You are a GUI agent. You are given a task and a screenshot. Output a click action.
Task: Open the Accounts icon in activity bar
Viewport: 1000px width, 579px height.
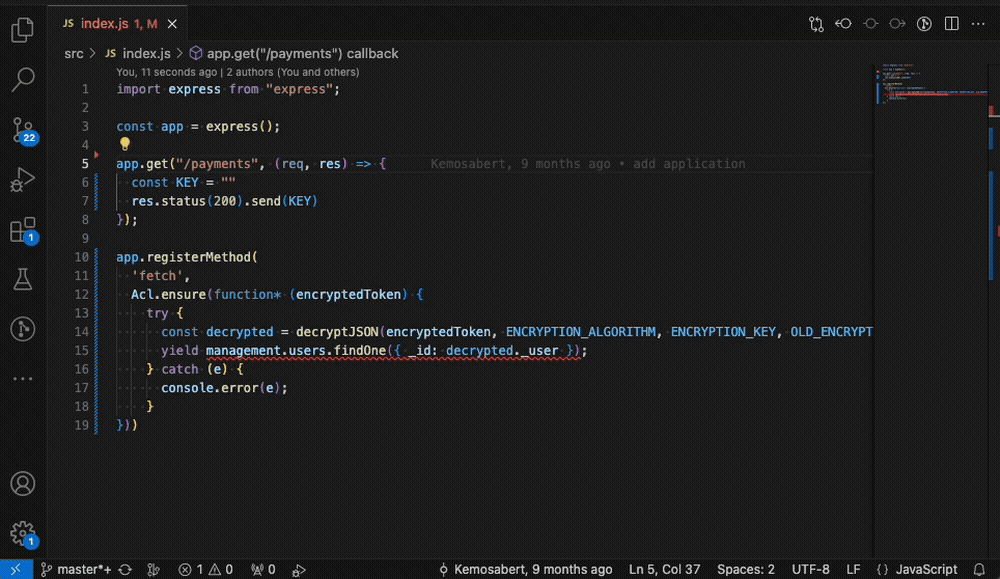pyautogui.click(x=22, y=484)
